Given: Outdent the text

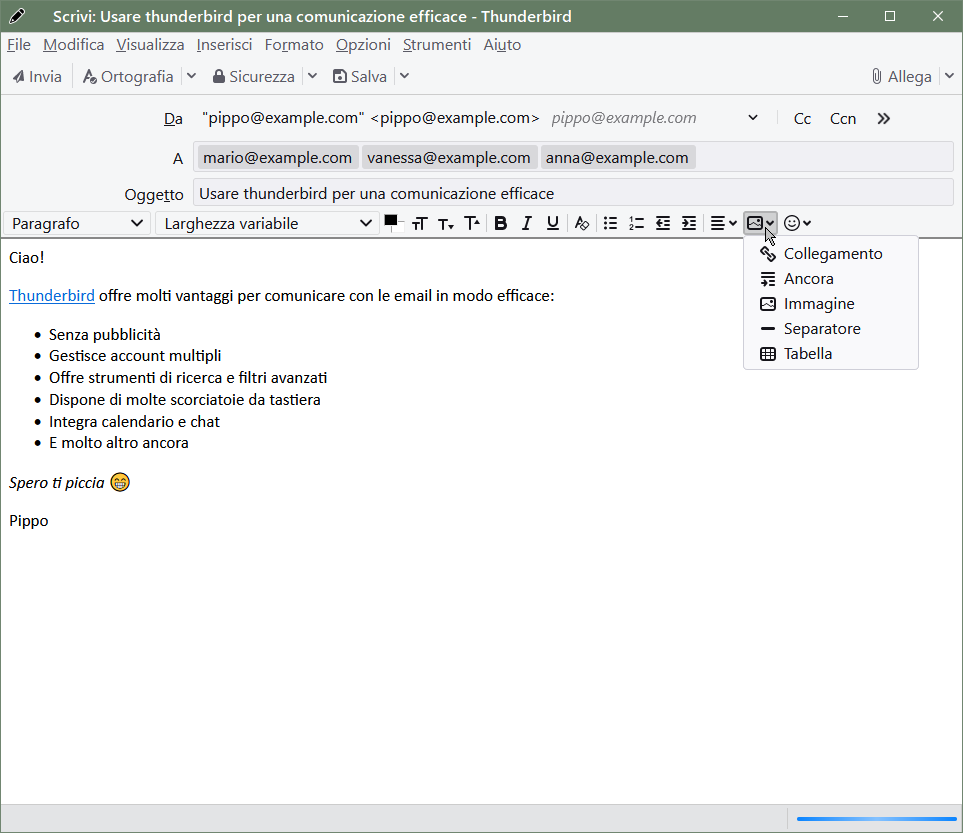Looking at the screenshot, I should point(663,224).
